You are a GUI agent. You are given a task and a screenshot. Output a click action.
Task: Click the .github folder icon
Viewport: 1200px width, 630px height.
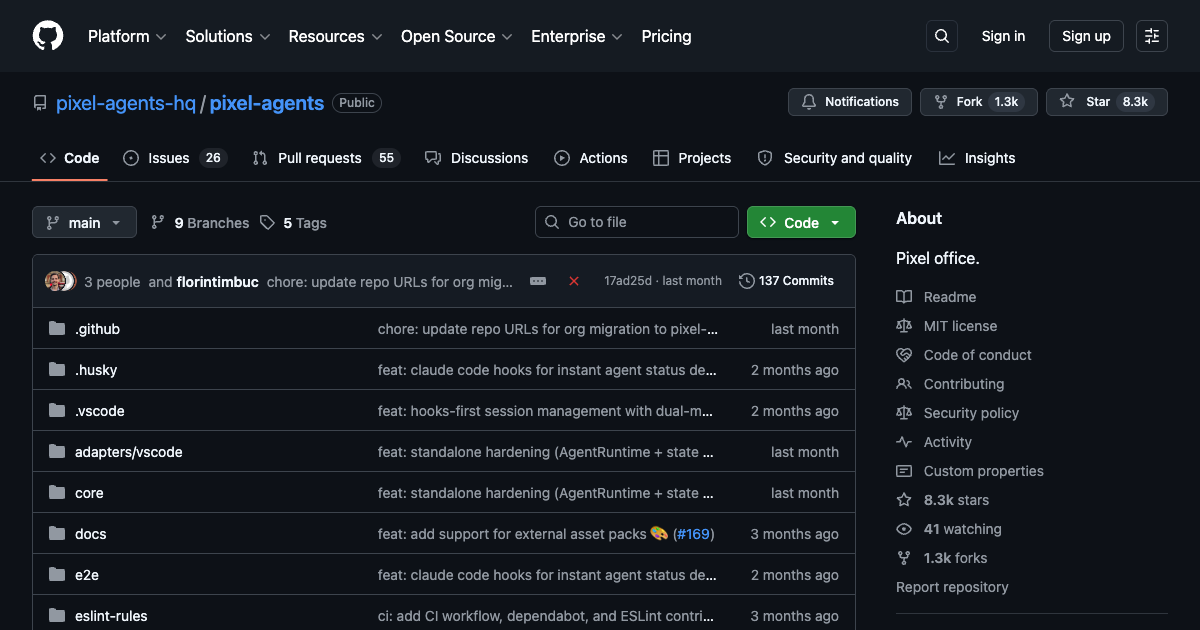coord(57,329)
